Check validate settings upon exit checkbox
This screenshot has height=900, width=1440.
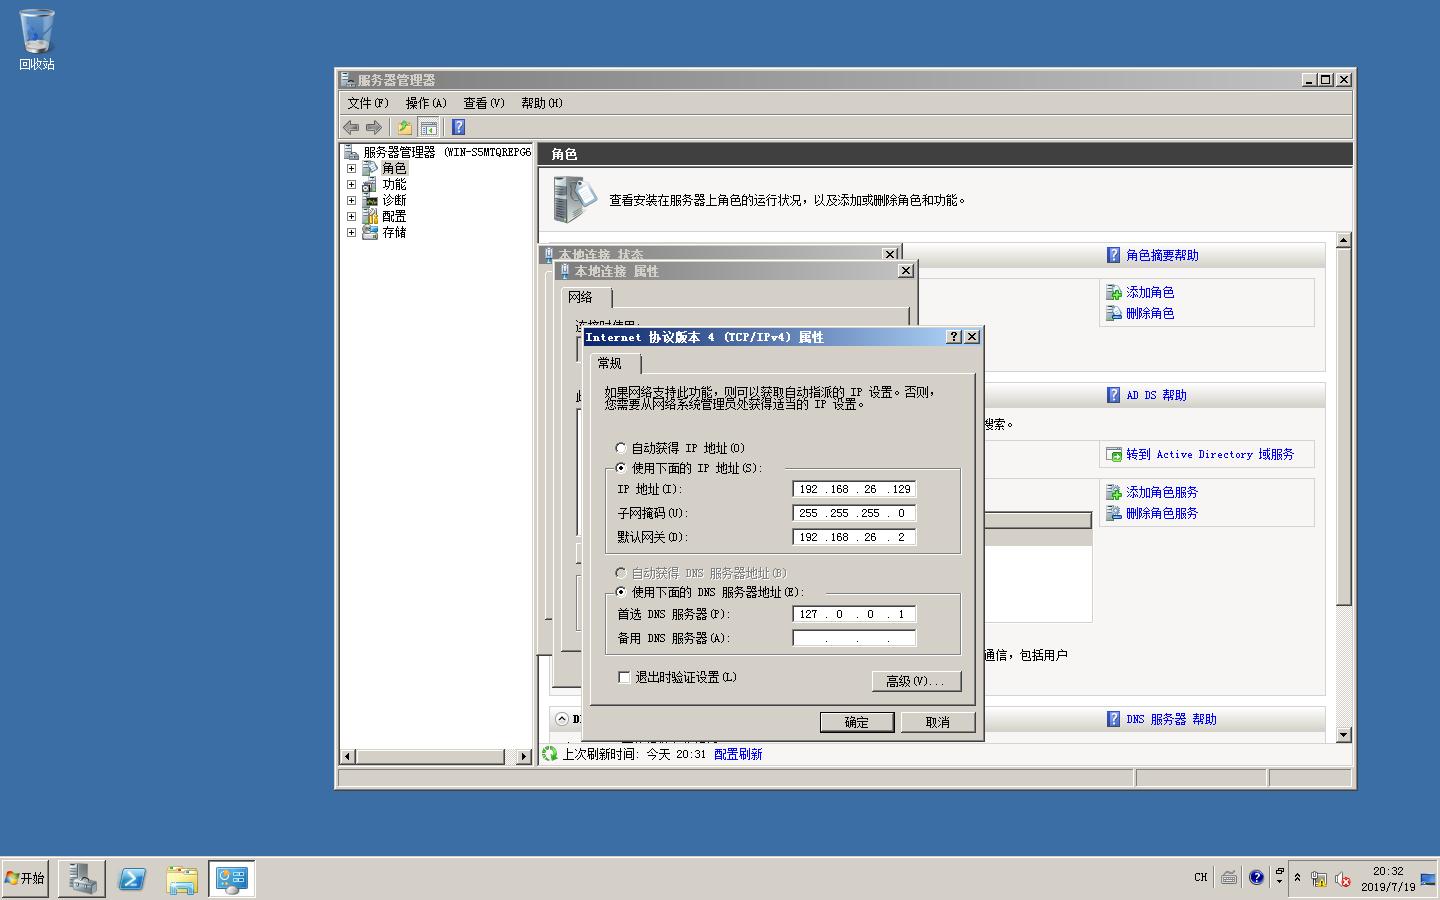click(624, 677)
